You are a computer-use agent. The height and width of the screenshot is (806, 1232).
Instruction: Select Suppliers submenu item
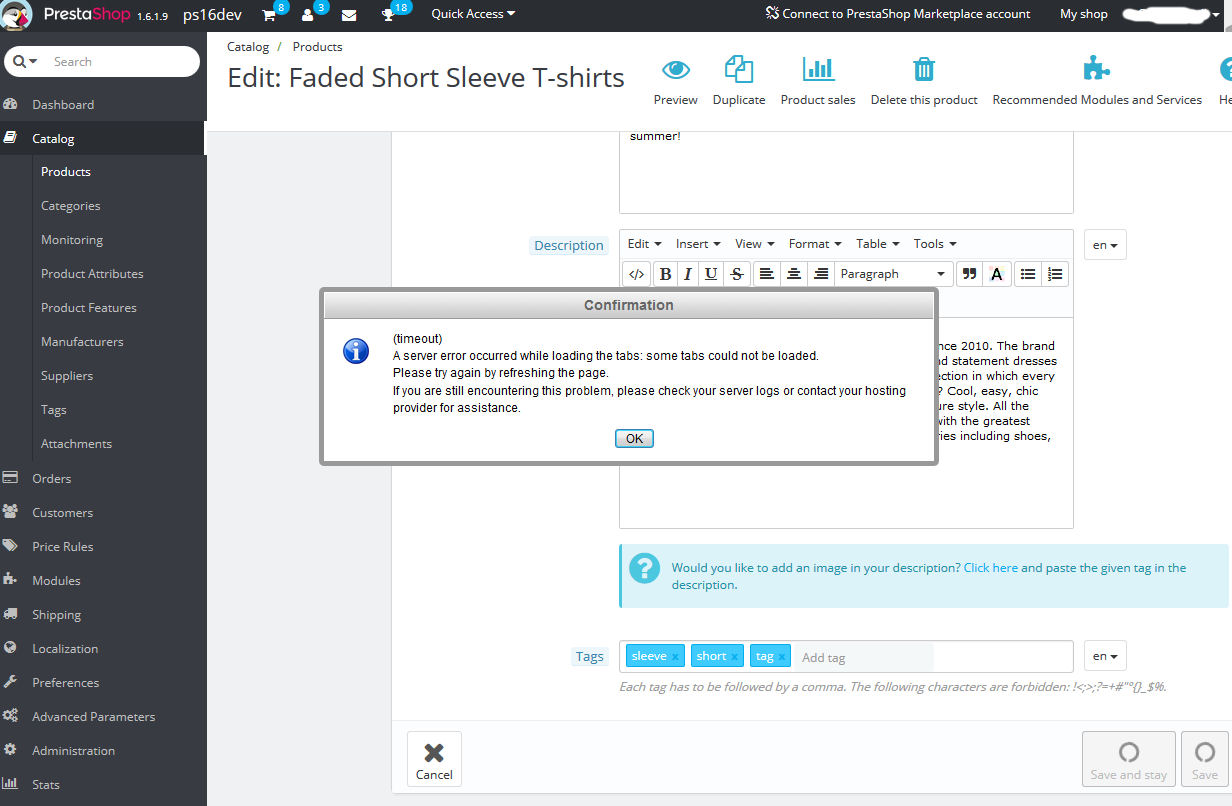pyautogui.click(x=67, y=376)
